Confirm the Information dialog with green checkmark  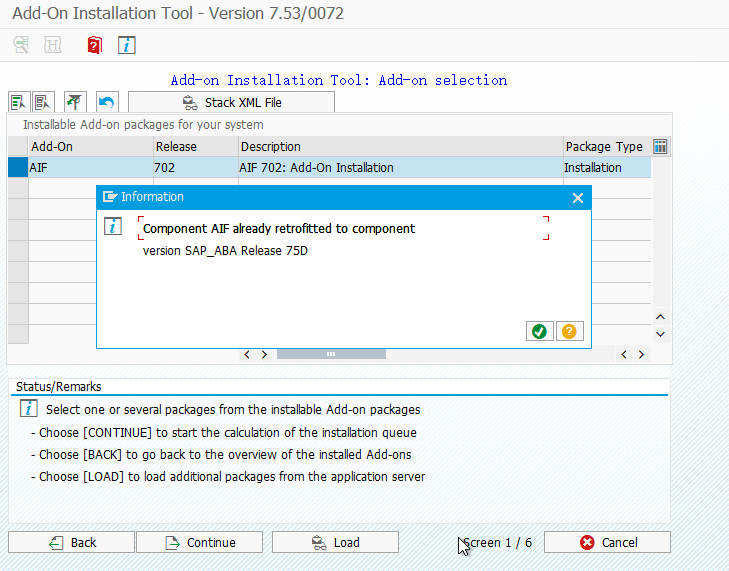tap(539, 331)
